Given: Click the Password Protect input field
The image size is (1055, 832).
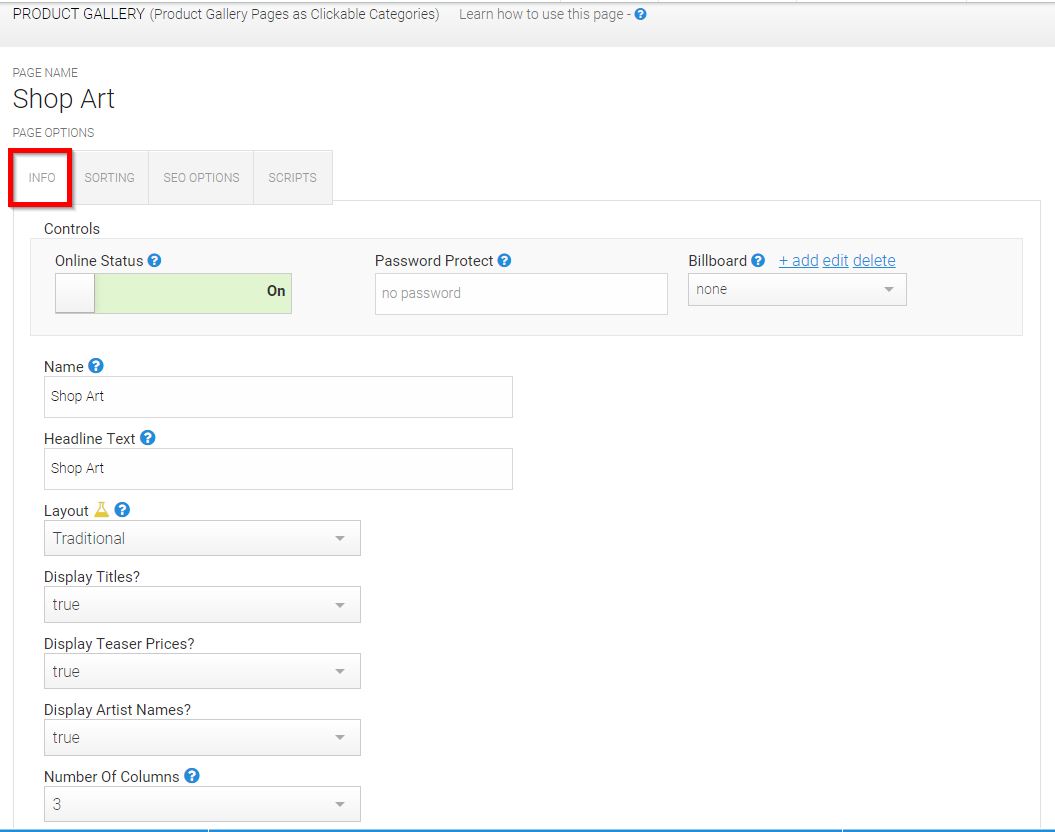Looking at the screenshot, I should [521, 294].
